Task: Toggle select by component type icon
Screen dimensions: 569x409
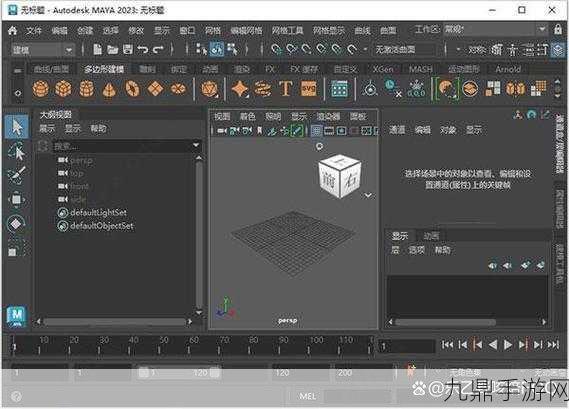Action: (x=232, y=49)
